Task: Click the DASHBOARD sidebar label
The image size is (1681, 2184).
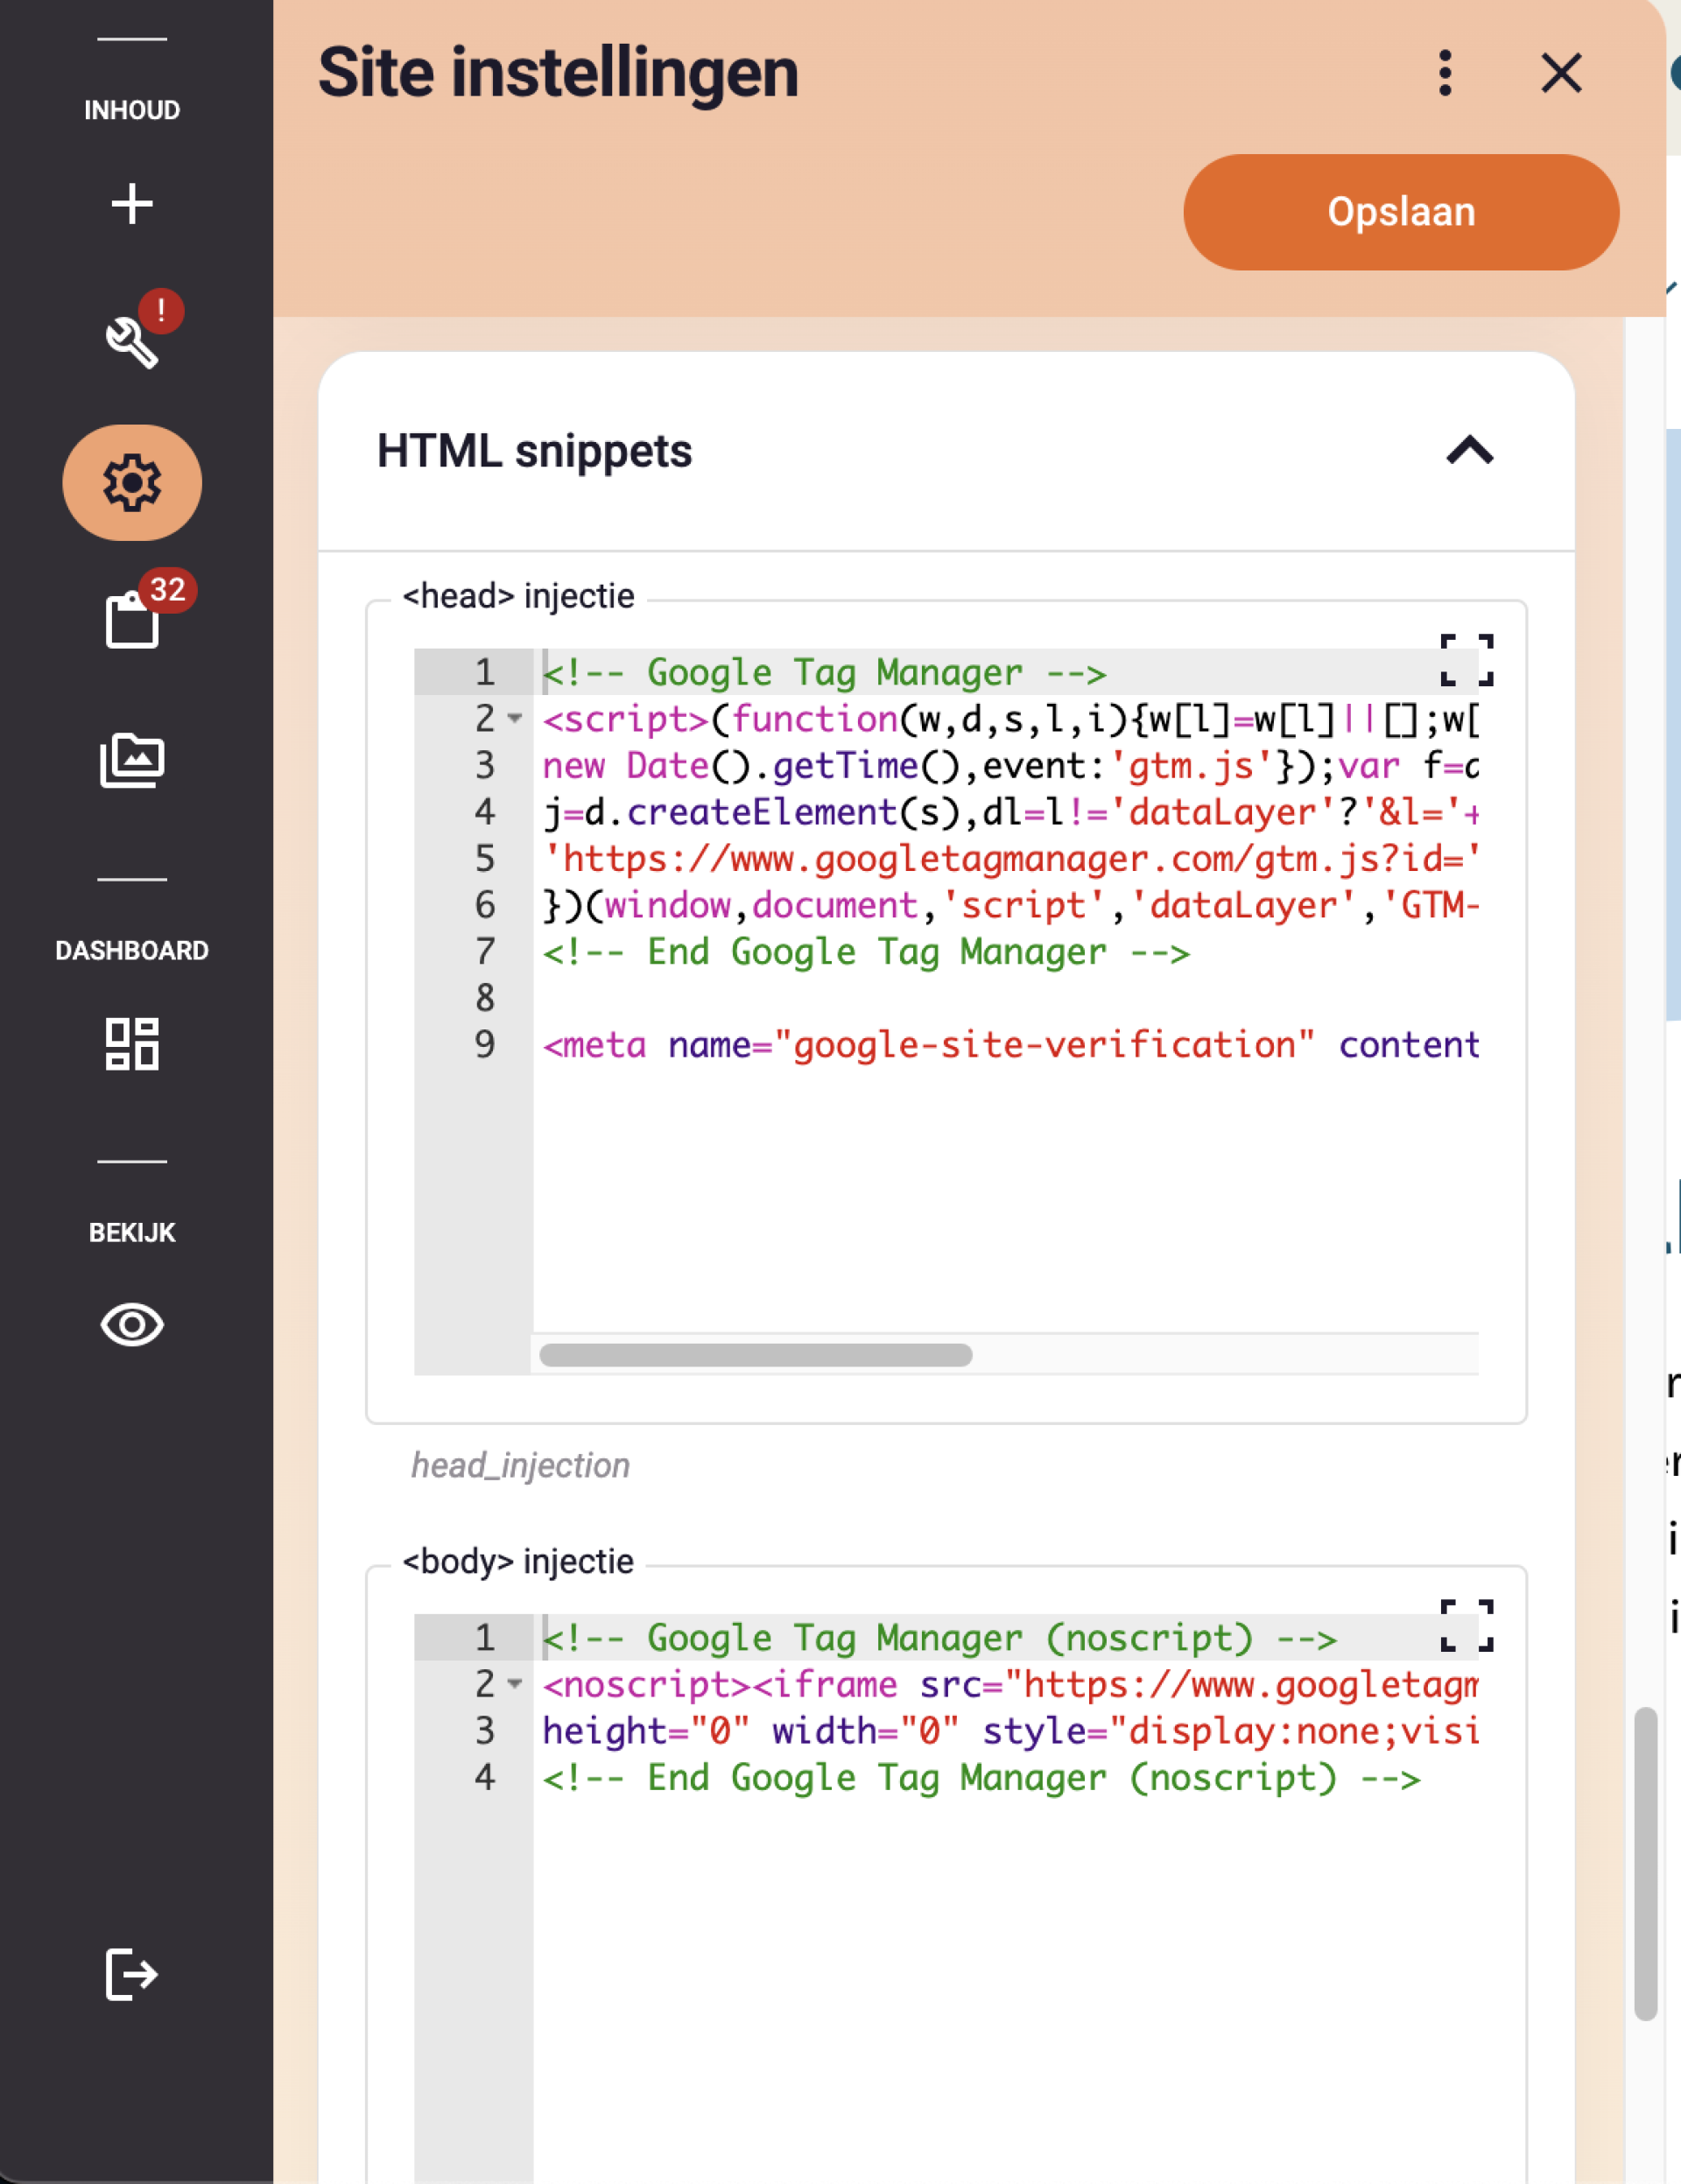Action: click(132, 950)
